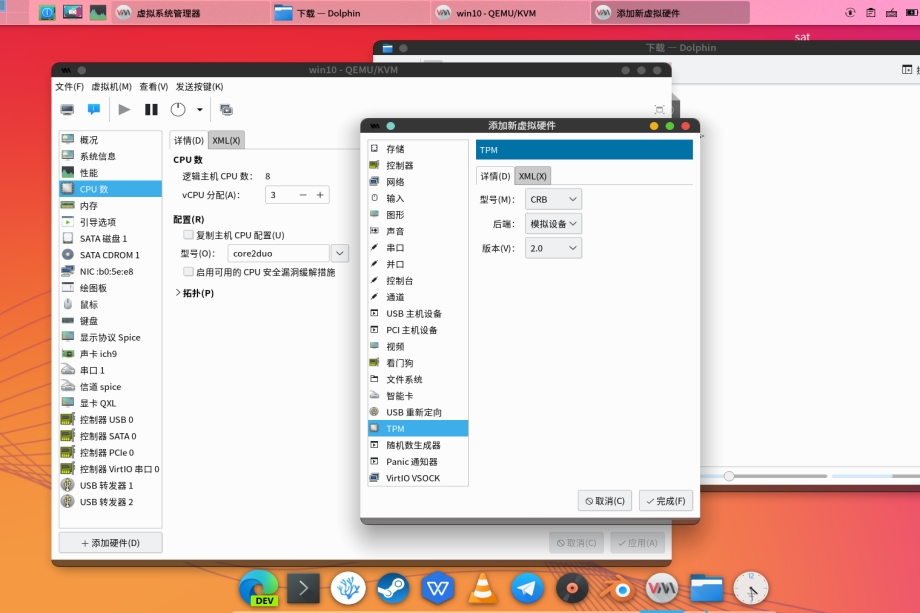Click the 添加硬件(D) button
Image resolution: width=920 pixels, height=613 pixels.
point(110,543)
